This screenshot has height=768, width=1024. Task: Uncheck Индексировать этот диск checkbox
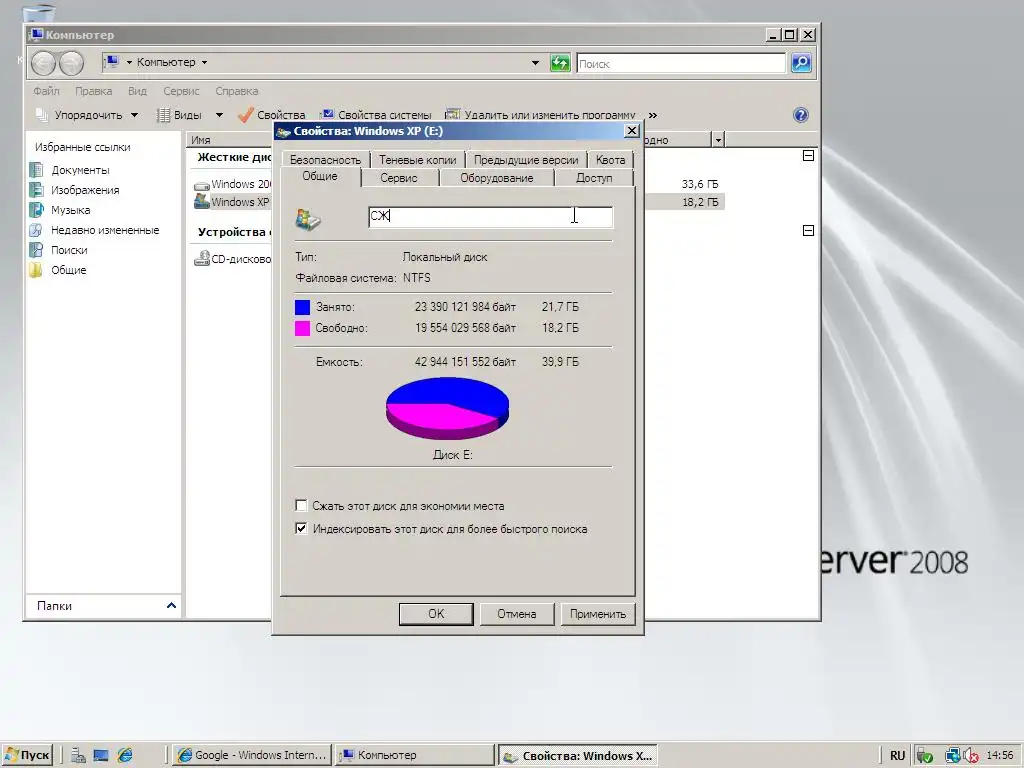tap(301, 528)
